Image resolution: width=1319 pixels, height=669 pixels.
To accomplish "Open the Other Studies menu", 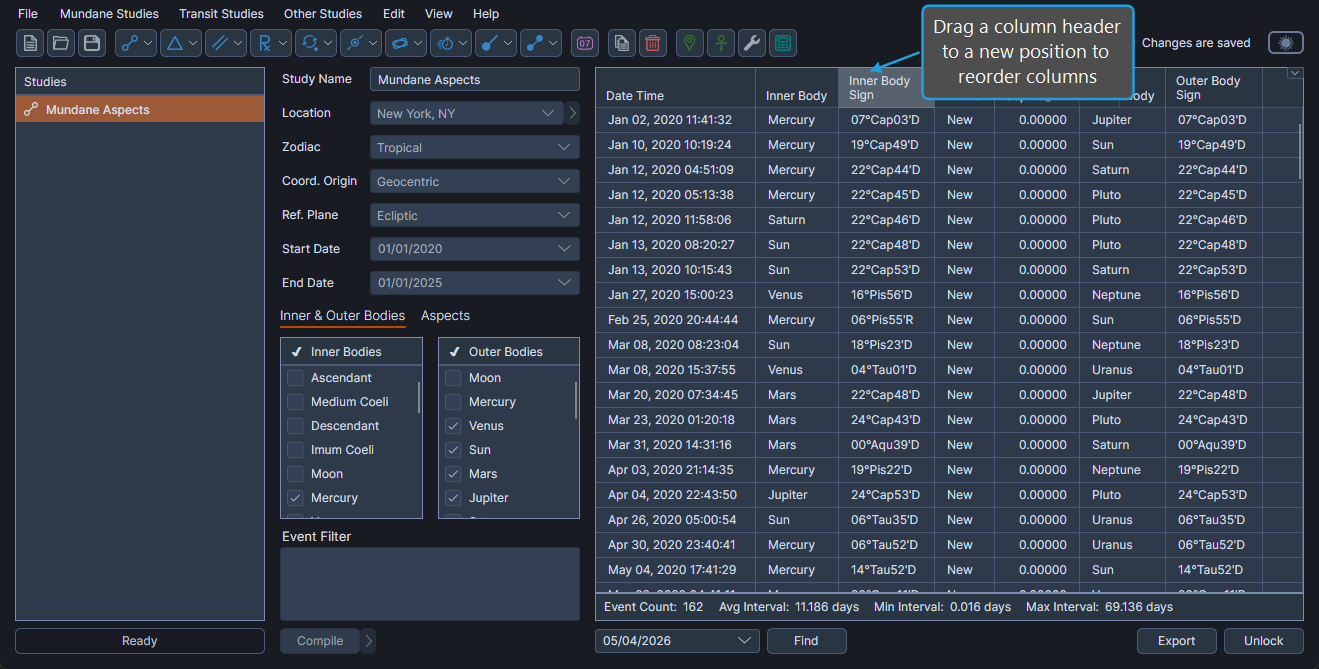I will [x=323, y=14].
